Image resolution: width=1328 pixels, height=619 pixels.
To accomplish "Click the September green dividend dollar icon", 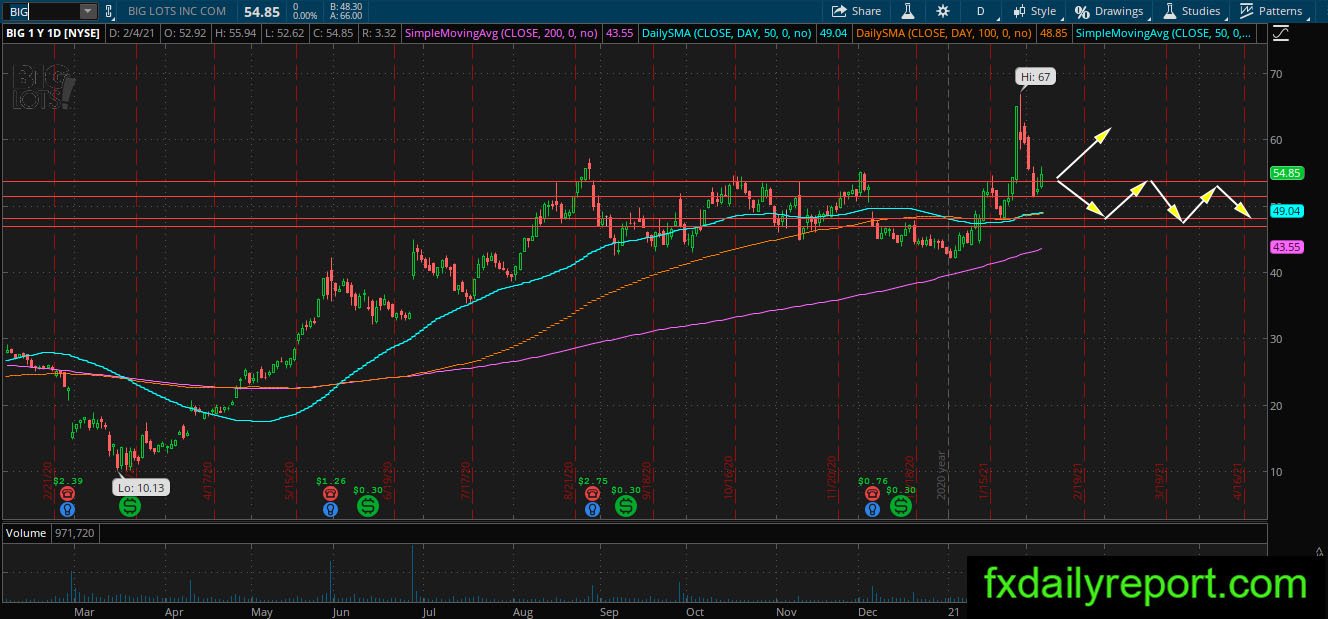I will click(x=626, y=507).
